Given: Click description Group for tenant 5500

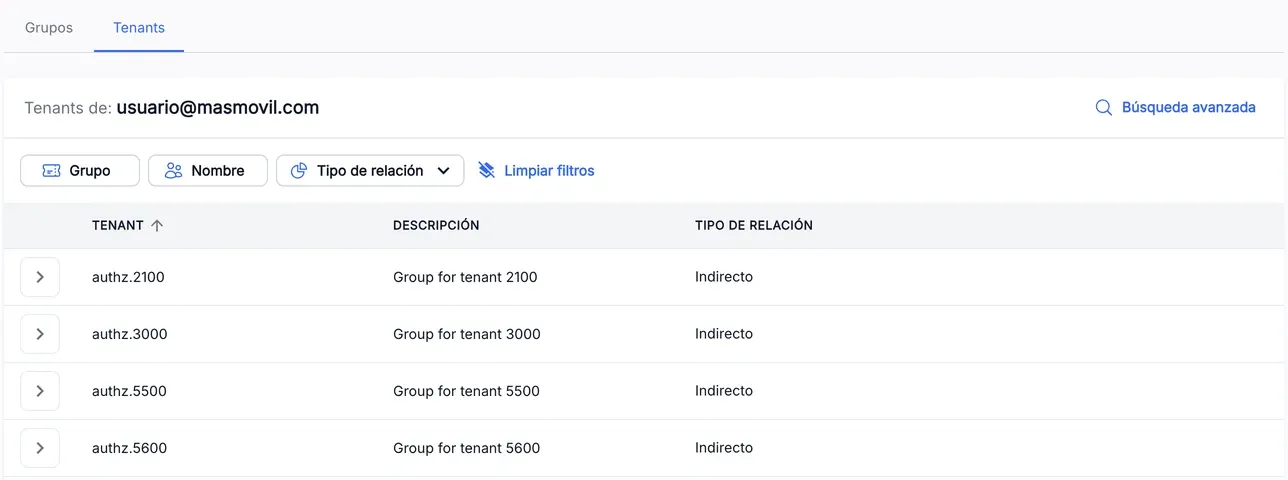Looking at the screenshot, I should [466, 391].
